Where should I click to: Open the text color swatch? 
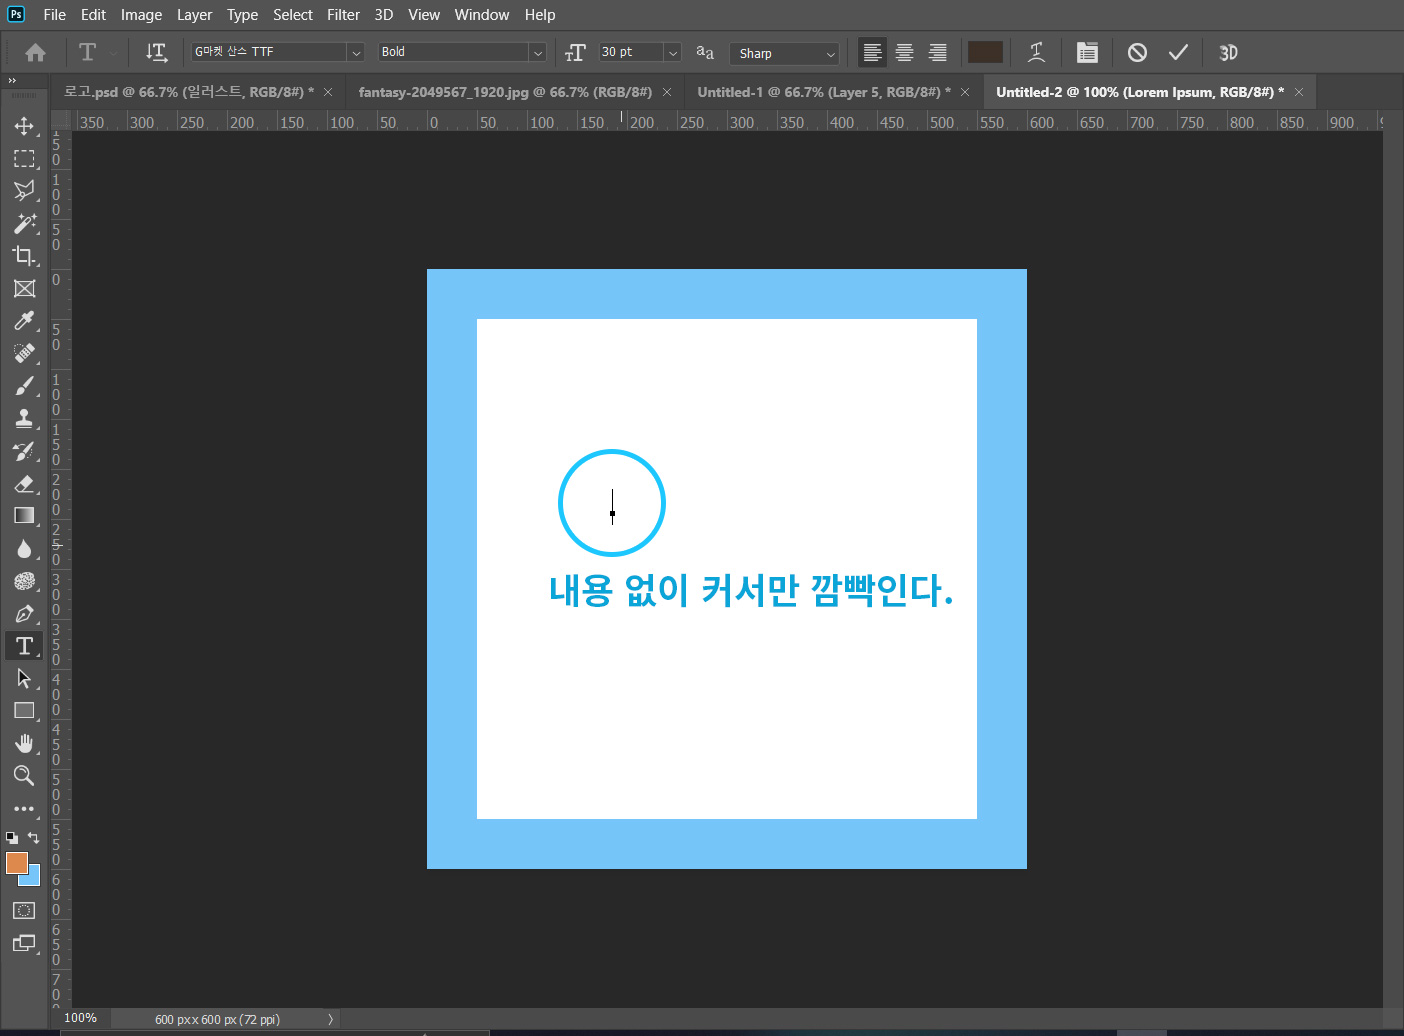coord(985,52)
